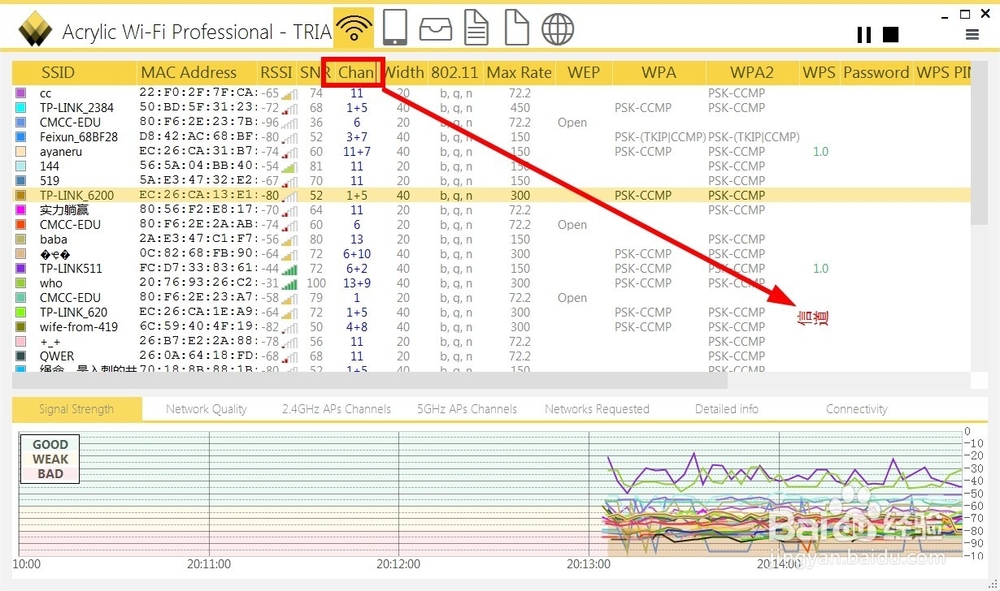This screenshot has height=591, width=1000.
Task: Click the color swatch for TP-LINK511
Action: click(20, 268)
